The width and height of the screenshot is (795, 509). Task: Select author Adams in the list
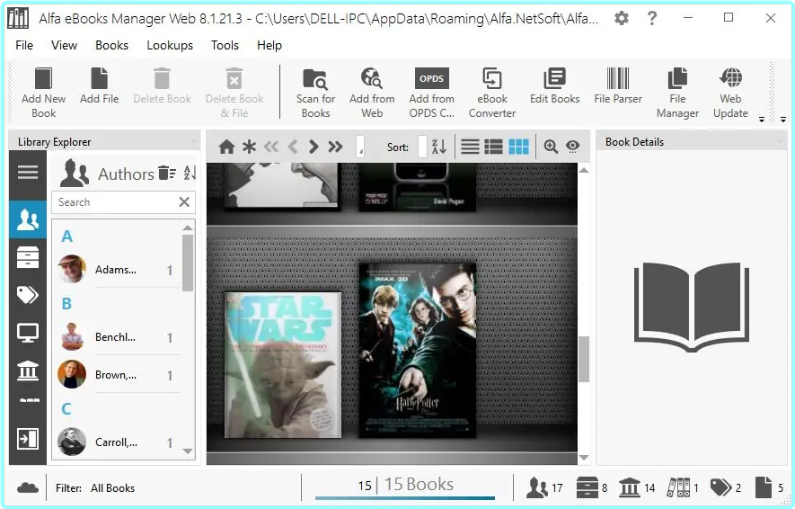click(115, 269)
